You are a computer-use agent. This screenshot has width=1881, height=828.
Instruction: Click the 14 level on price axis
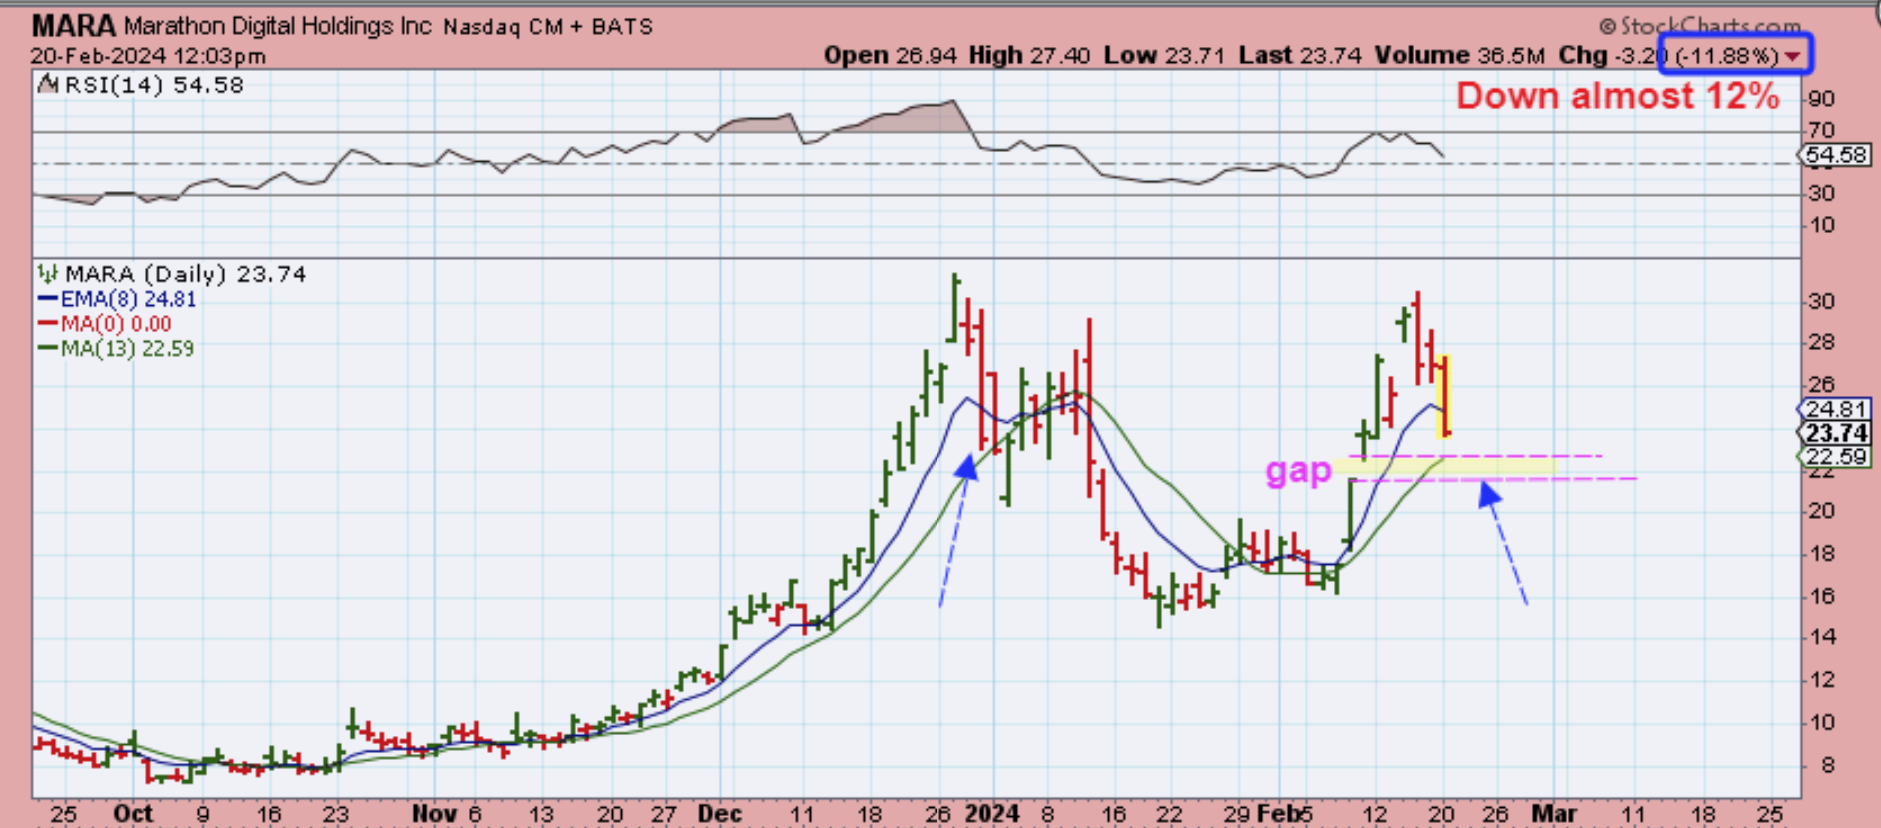(x=1822, y=637)
